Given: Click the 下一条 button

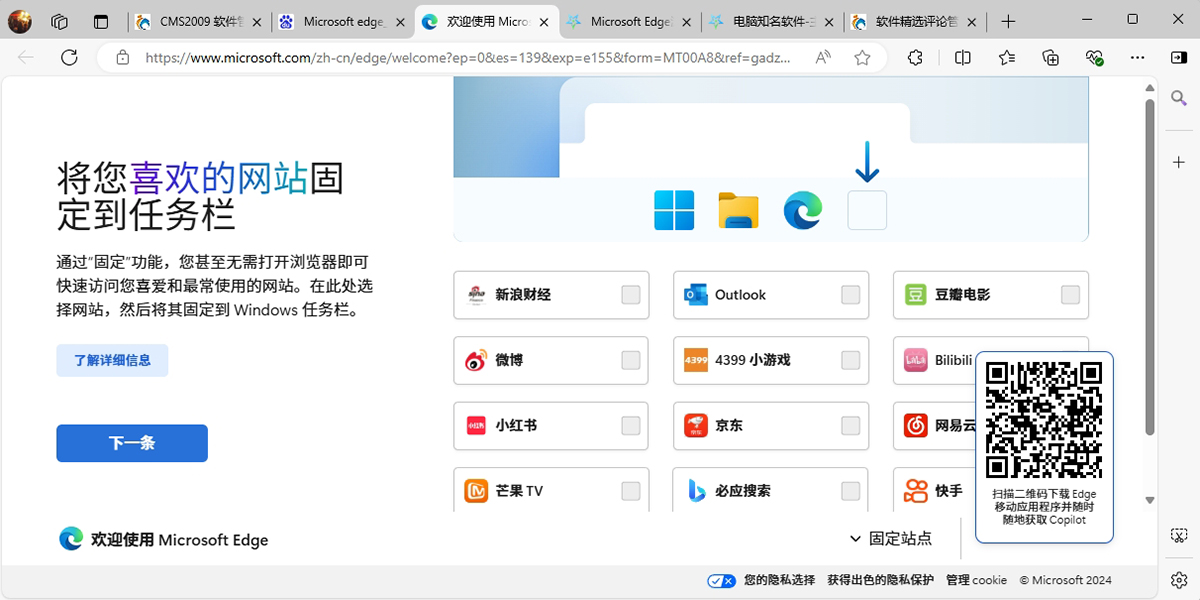Looking at the screenshot, I should 132,443.
